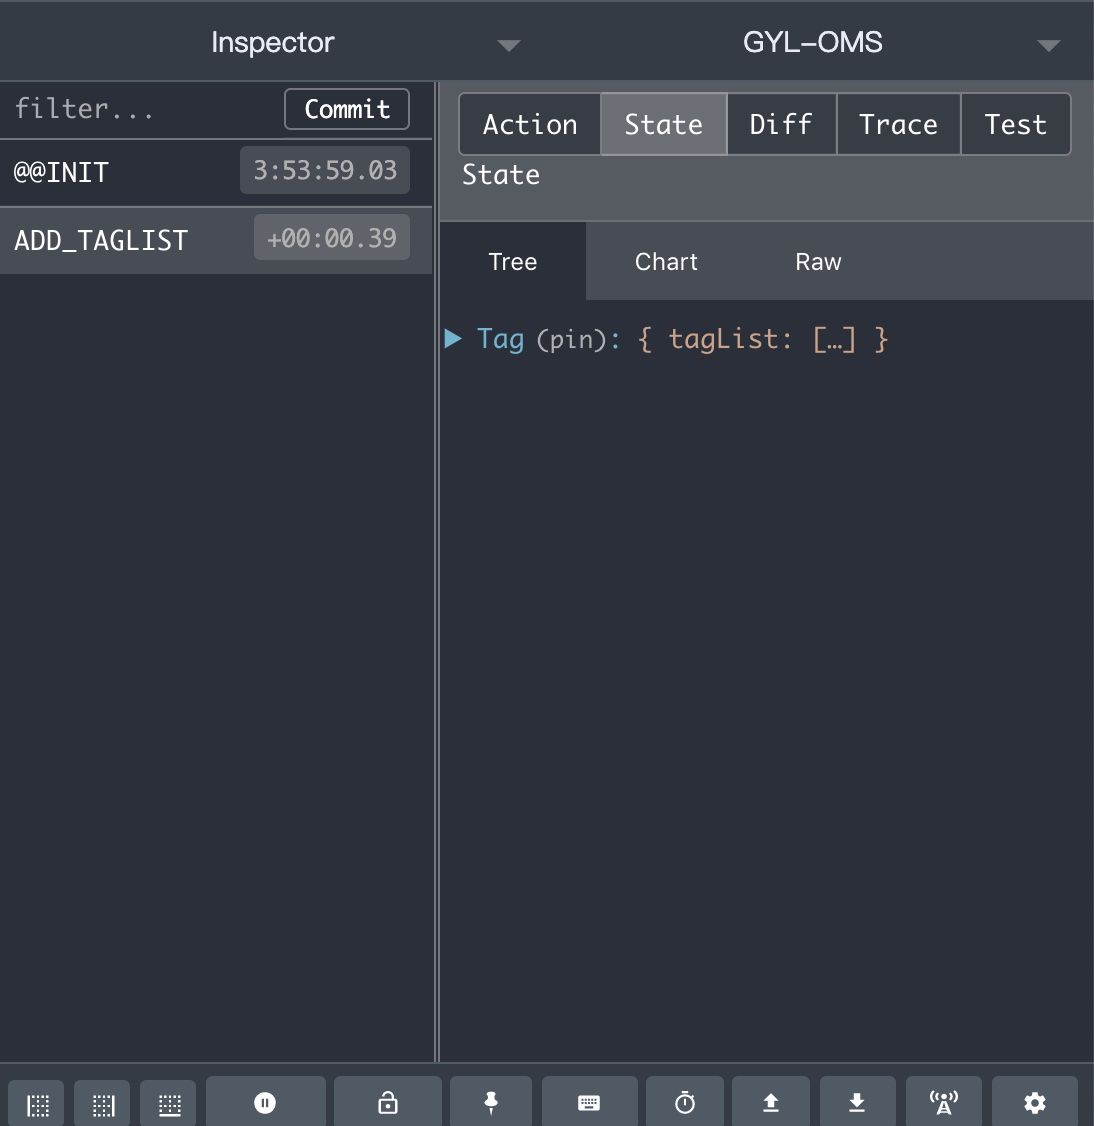Pause recording with the pause icon
The width and height of the screenshot is (1094, 1126).
[x=265, y=1102]
